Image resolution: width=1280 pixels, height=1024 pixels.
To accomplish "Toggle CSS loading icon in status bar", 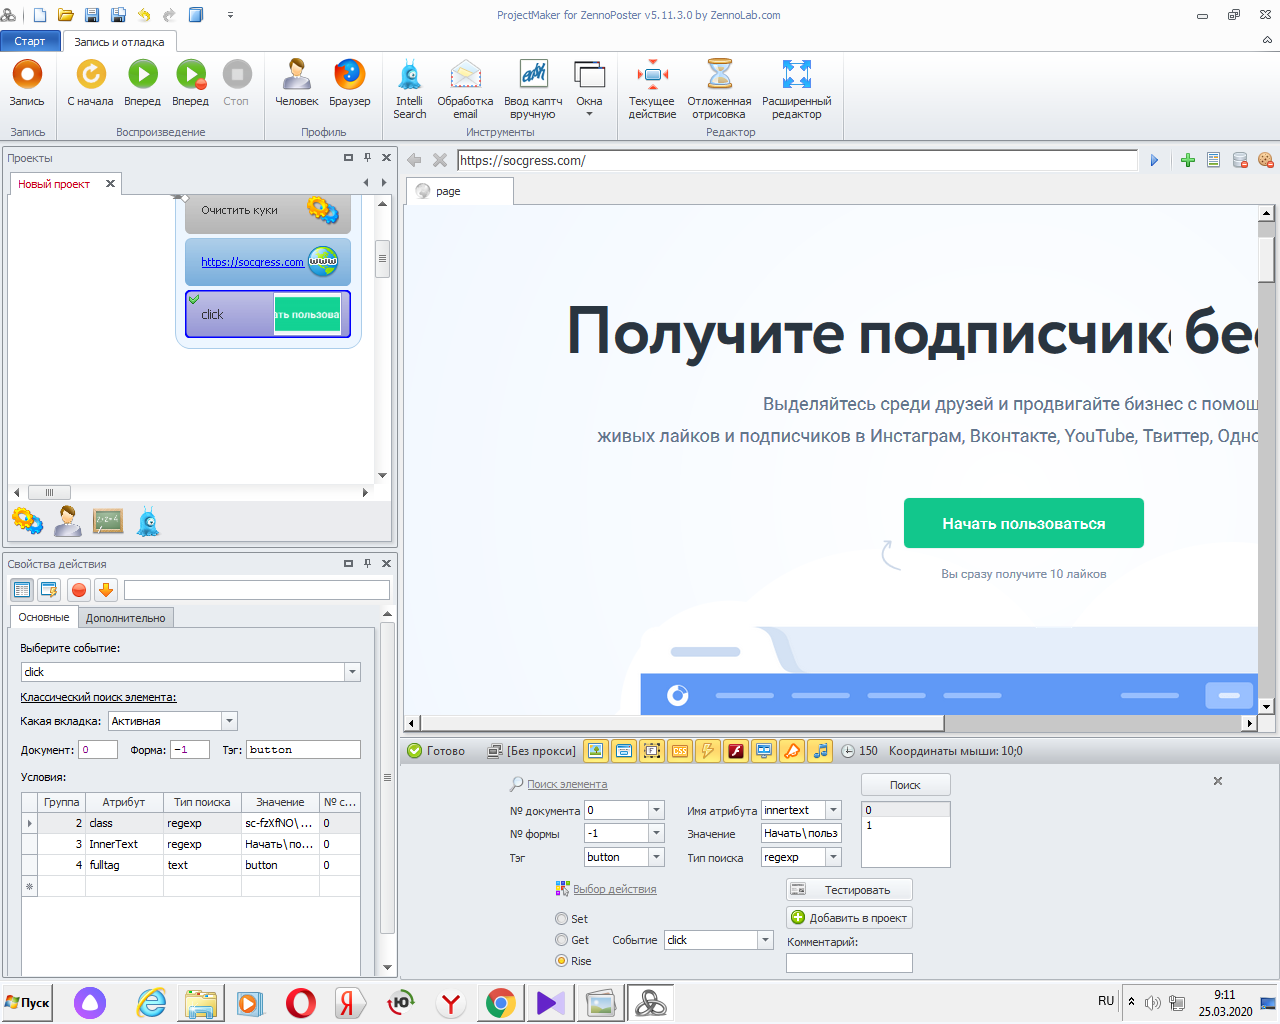I will pos(680,751).
